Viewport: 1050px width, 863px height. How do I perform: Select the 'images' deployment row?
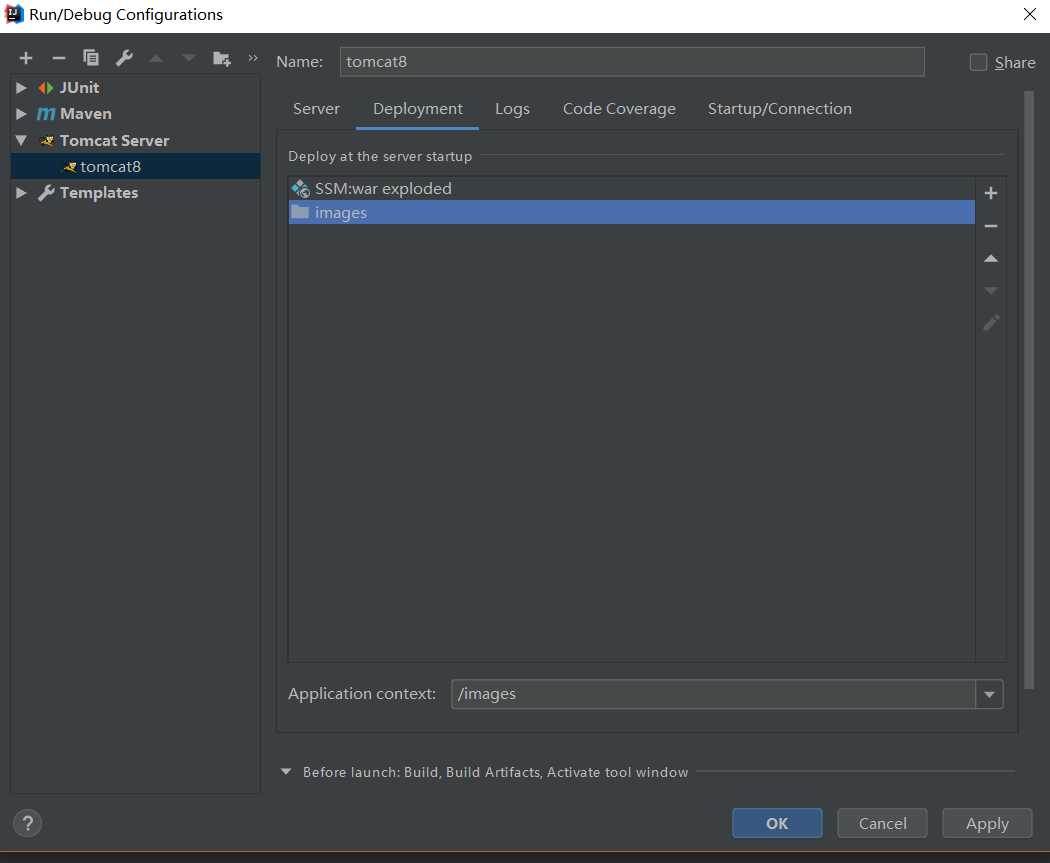631,212
